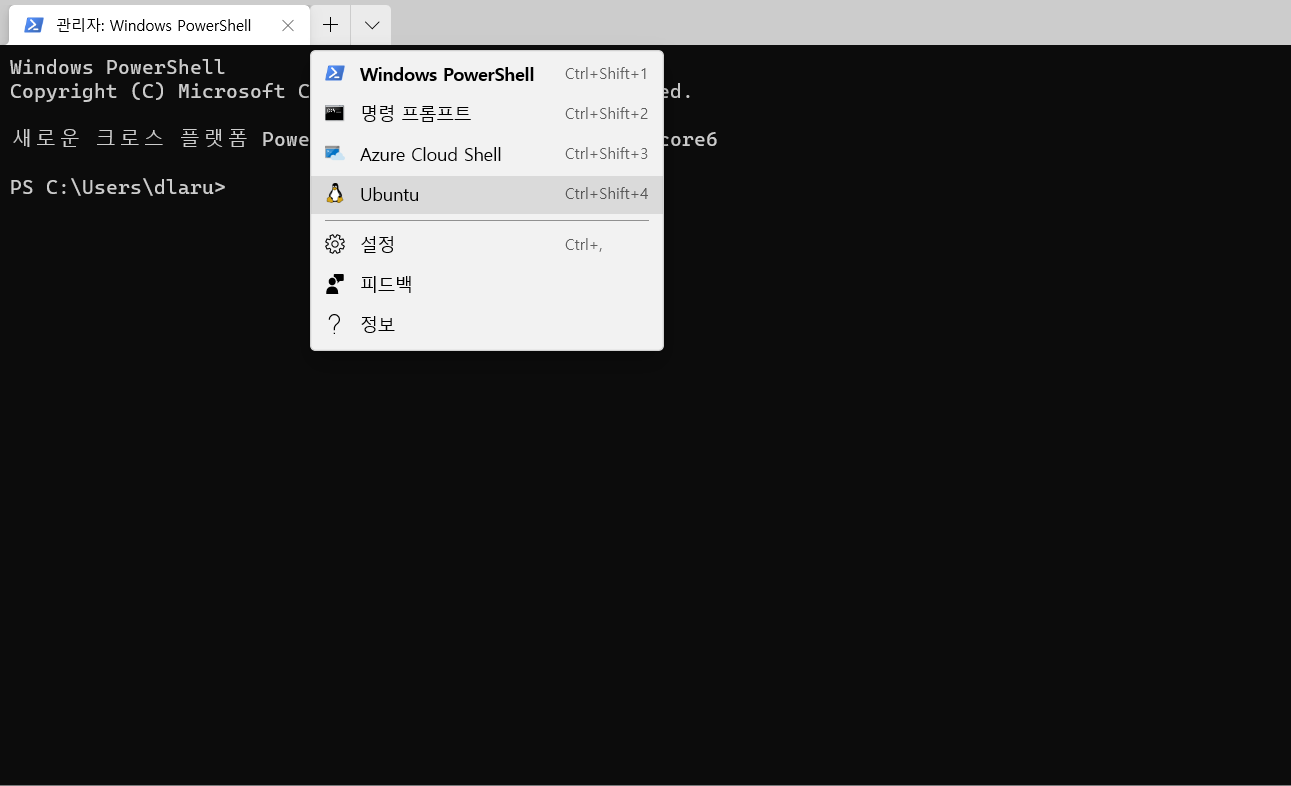1291x786 pixels.
Task: Open 명령 프롬프트 profile
Action: point(487,114)
